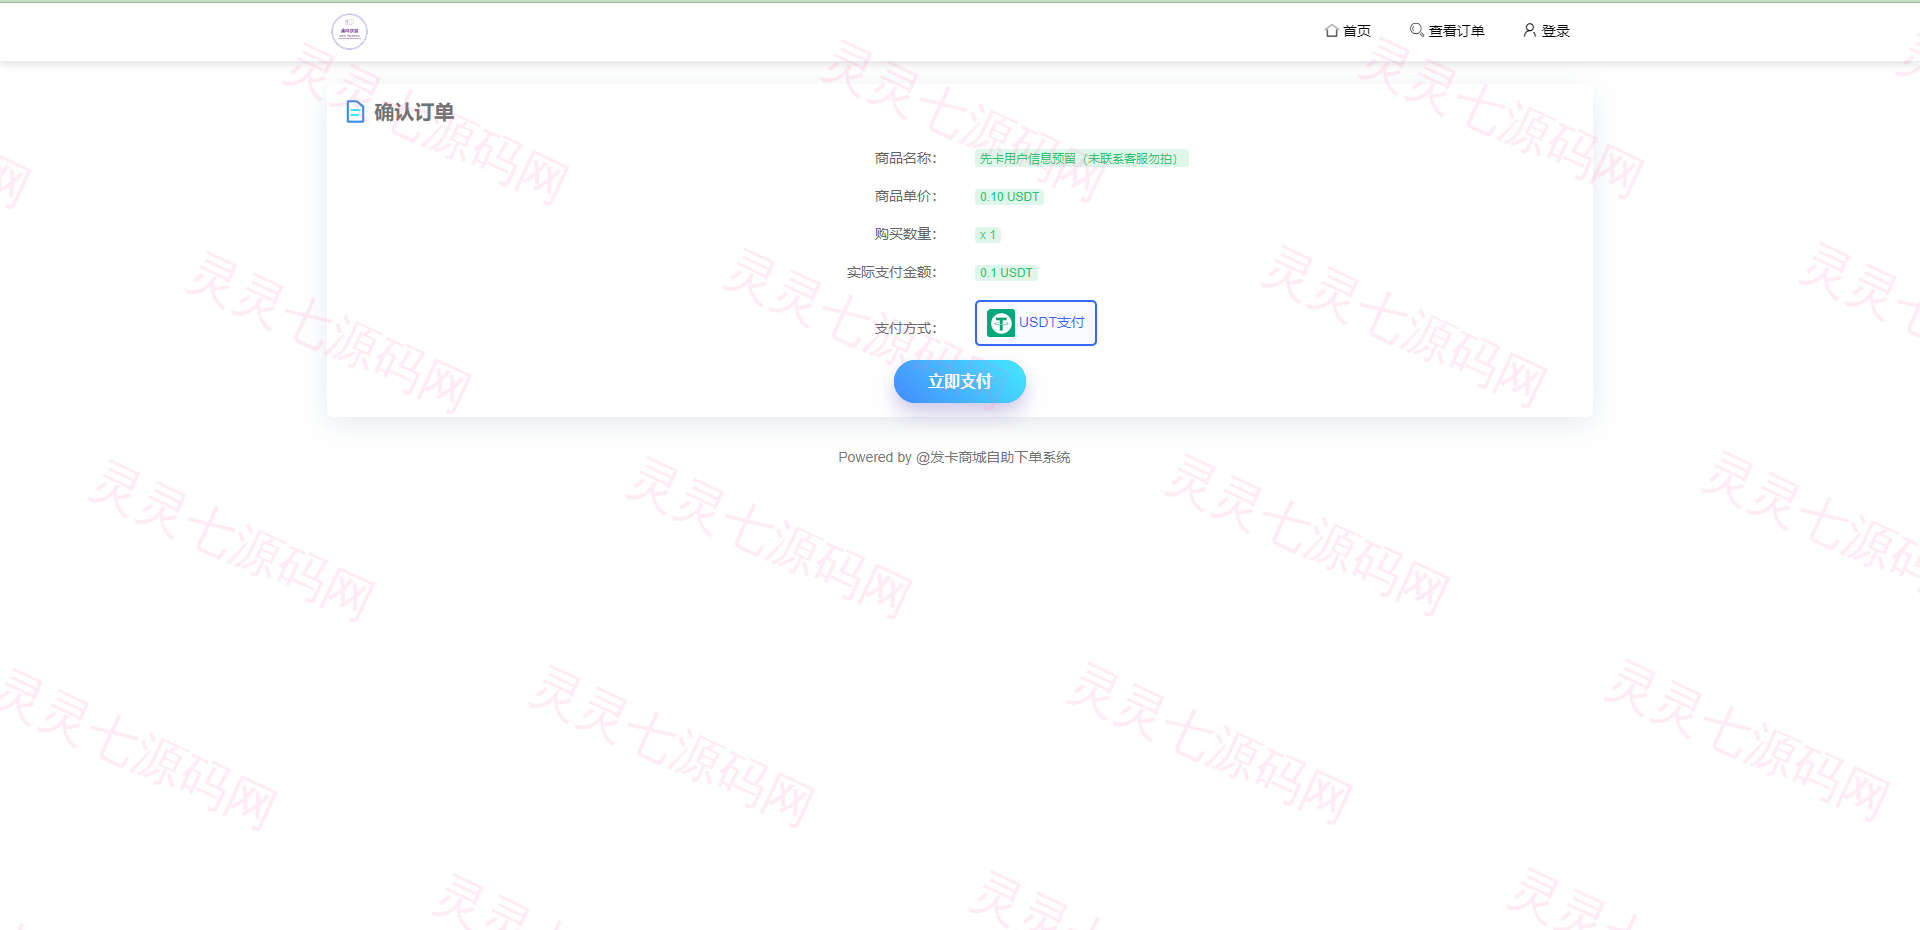Viewport: 1920px width, 930px height.
Task: Click the site logo in header
Action: click(349, 31)
